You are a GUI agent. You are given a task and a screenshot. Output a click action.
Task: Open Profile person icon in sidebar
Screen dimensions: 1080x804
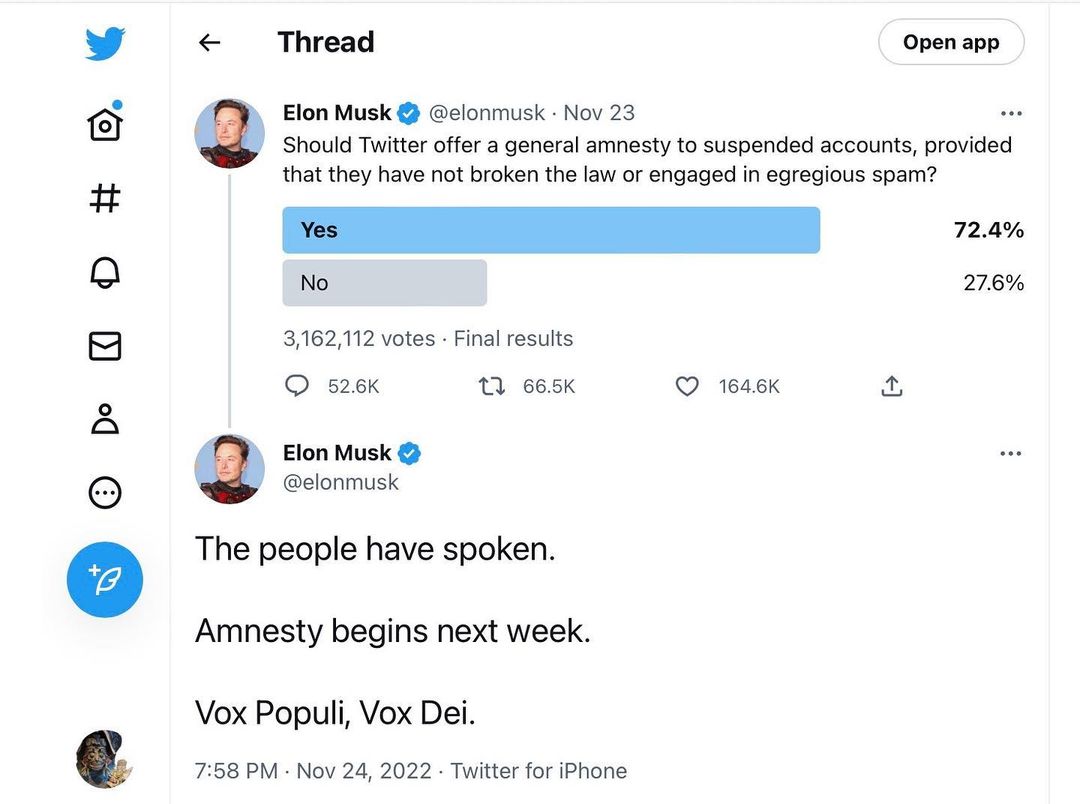tap(105, 419)
